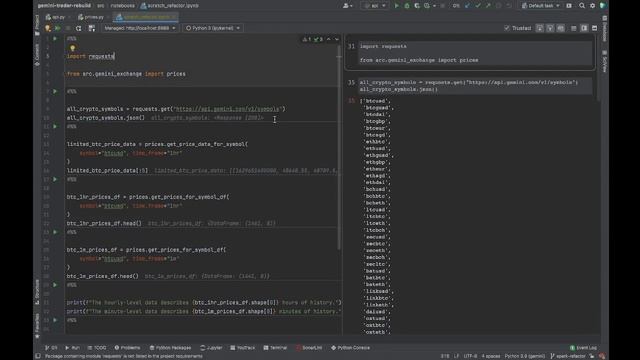Click the notebook variables/table icon
The image size is (640, 360).
tap(91, 28)
